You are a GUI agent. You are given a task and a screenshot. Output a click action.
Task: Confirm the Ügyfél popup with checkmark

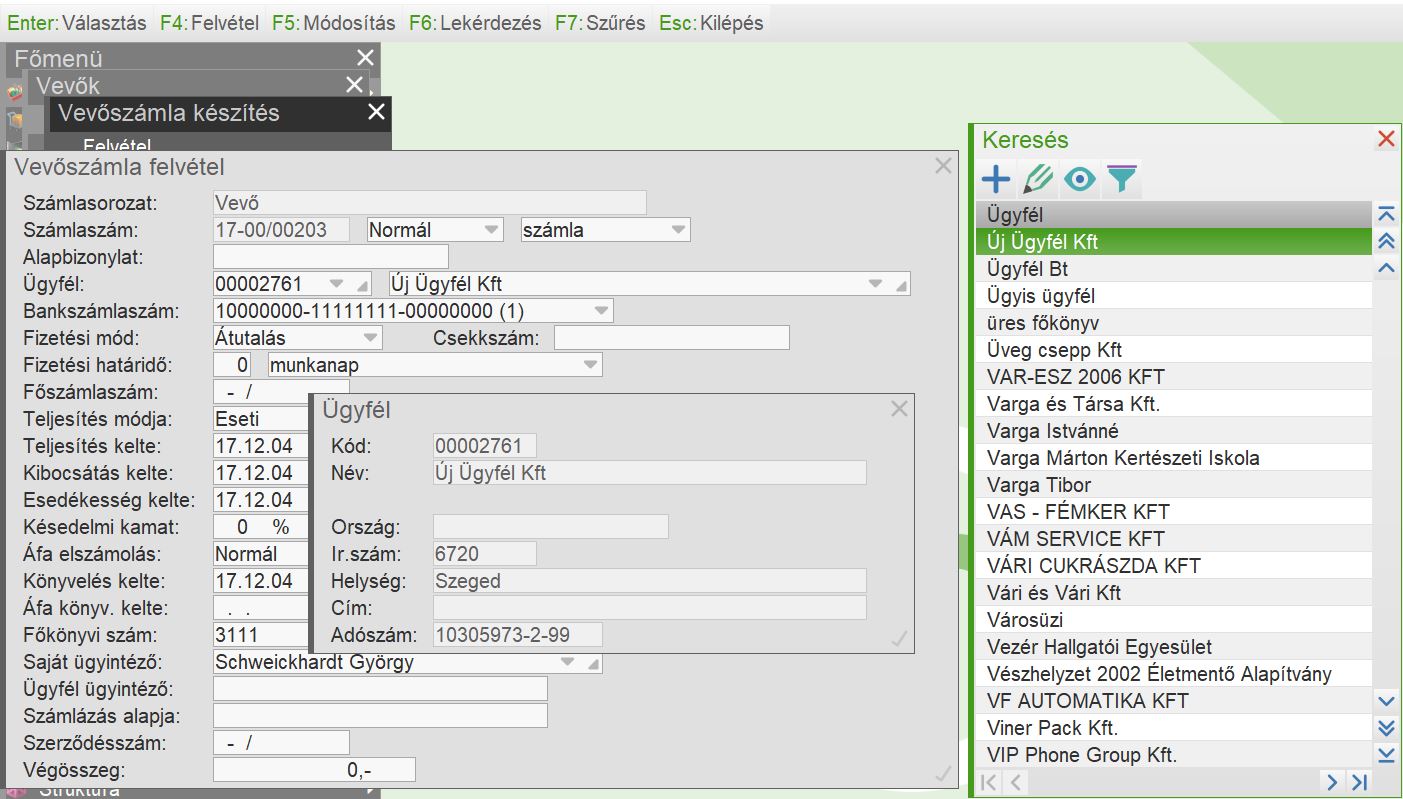(899, 638)
